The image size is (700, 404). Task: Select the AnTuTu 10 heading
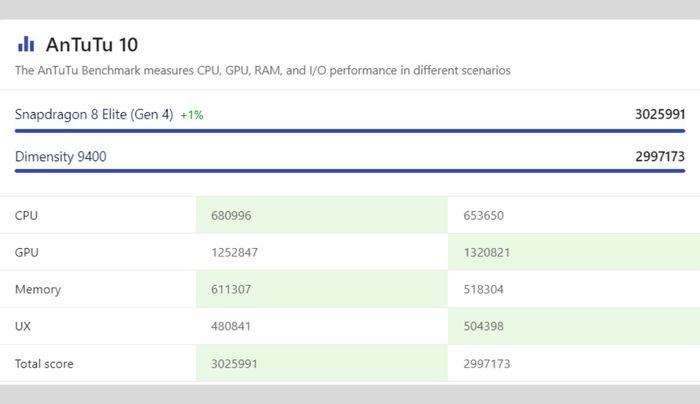pyautogui.click(x=92, y=45)
